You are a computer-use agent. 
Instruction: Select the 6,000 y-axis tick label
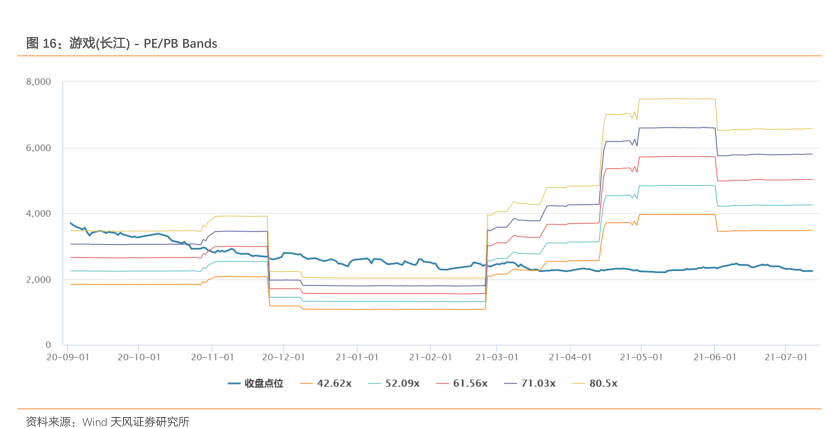coord(38,148)
